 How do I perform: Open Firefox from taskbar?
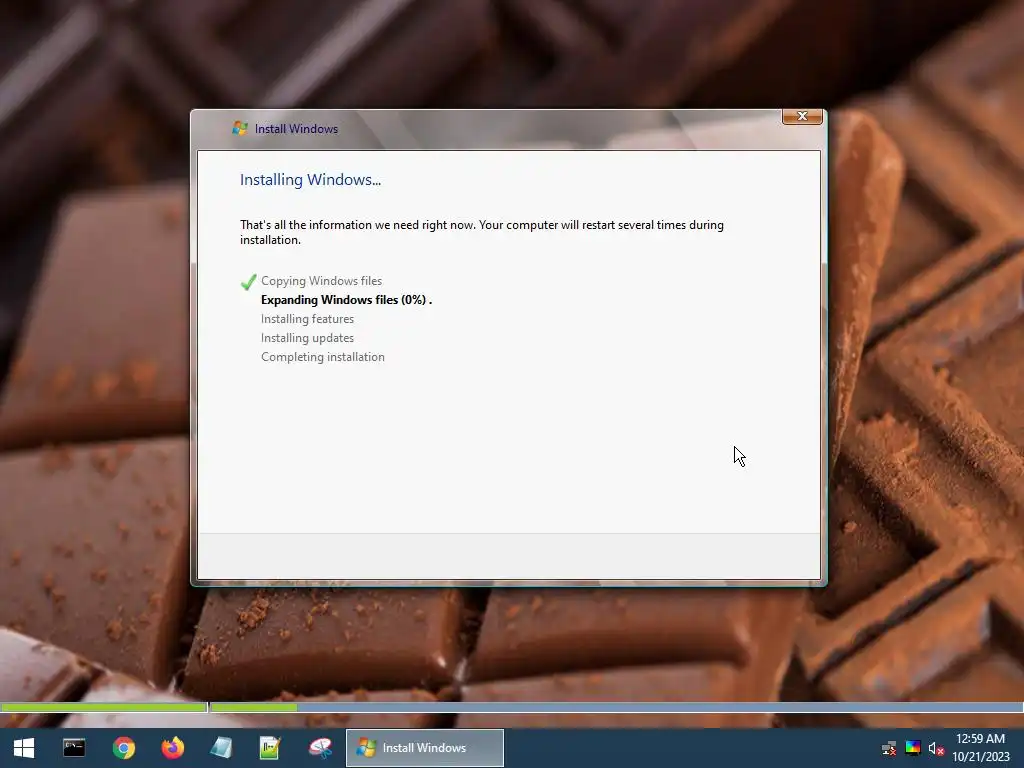[x=172, y=748]
